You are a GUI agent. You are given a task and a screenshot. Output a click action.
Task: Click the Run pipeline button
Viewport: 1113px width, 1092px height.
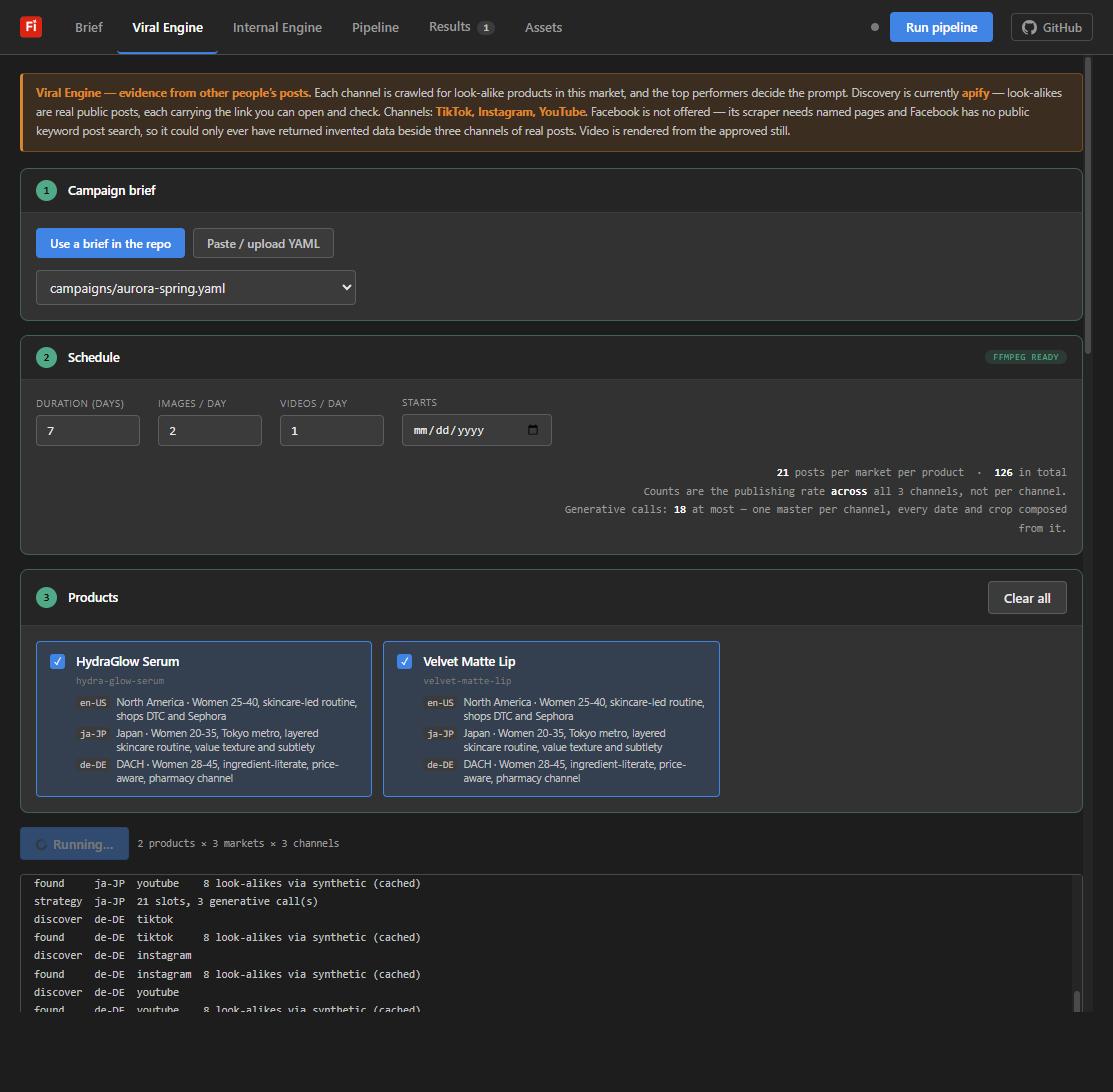(x=941, y=27)
